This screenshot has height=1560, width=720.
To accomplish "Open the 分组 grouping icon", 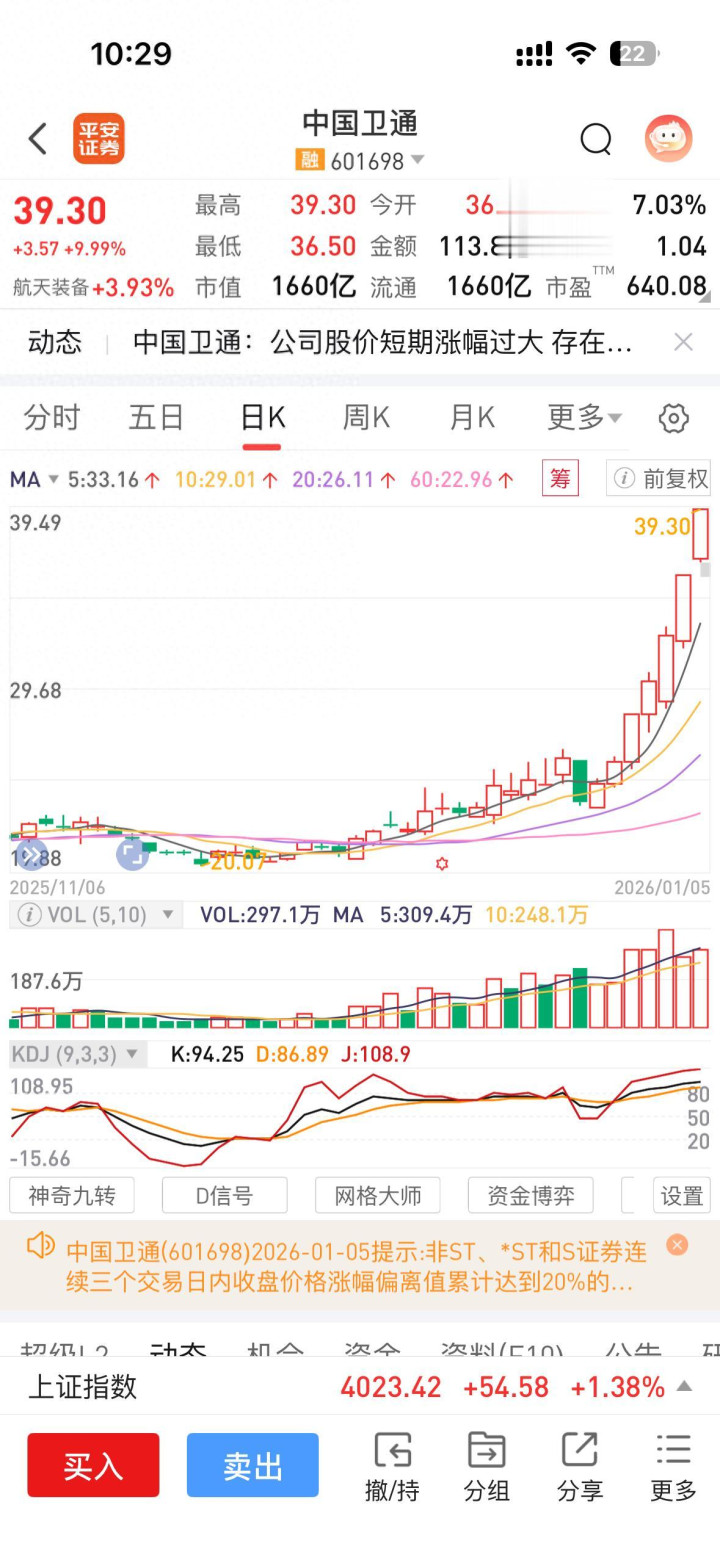I will (486, 1466).
